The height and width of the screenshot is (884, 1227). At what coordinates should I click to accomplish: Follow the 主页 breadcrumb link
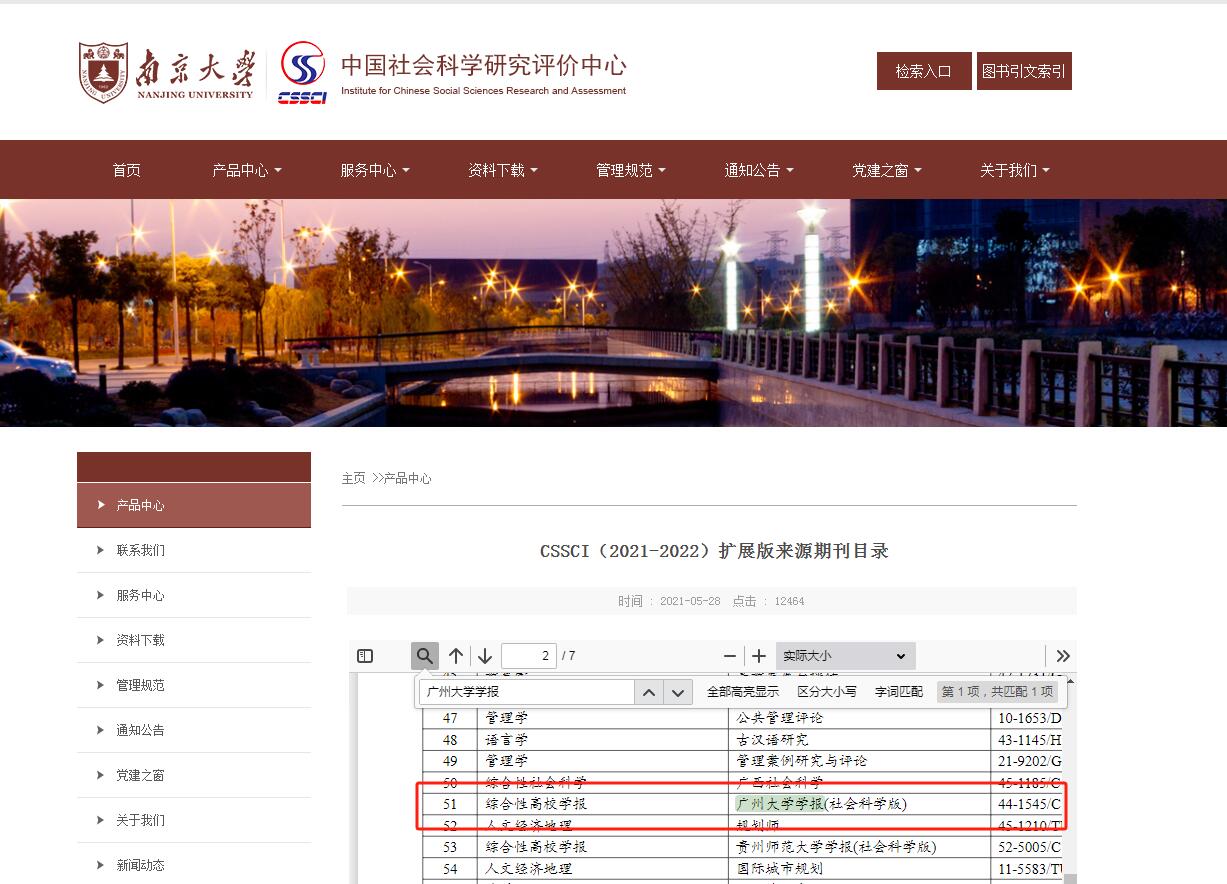coord(354,478)
